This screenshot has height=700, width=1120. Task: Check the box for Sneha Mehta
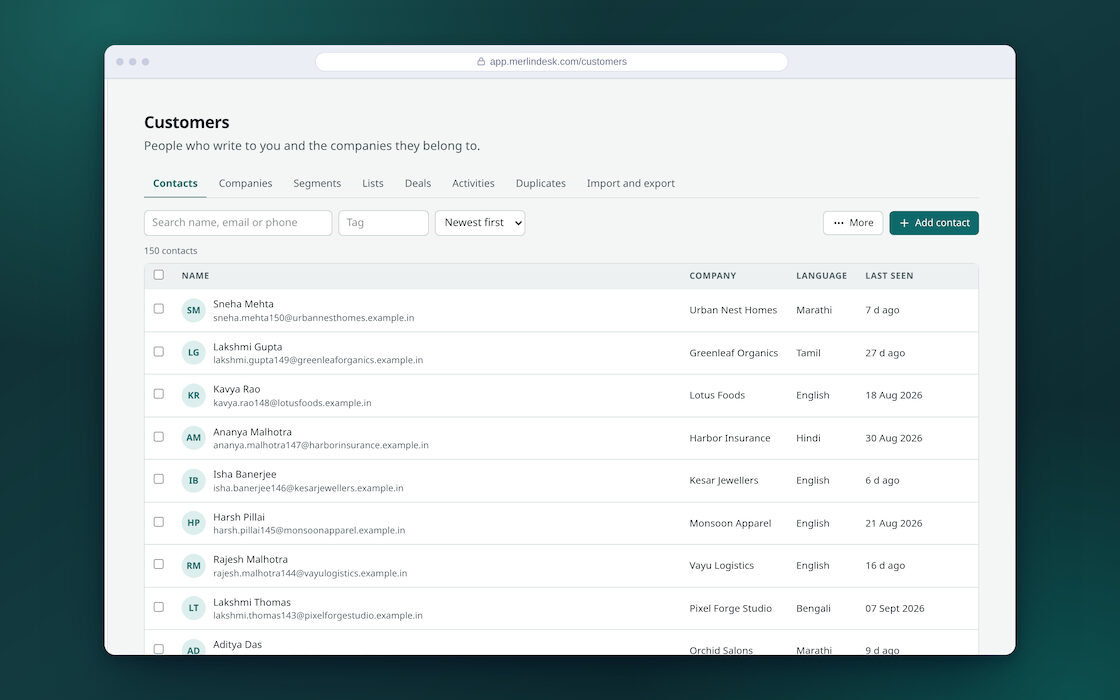coord(159,309)
